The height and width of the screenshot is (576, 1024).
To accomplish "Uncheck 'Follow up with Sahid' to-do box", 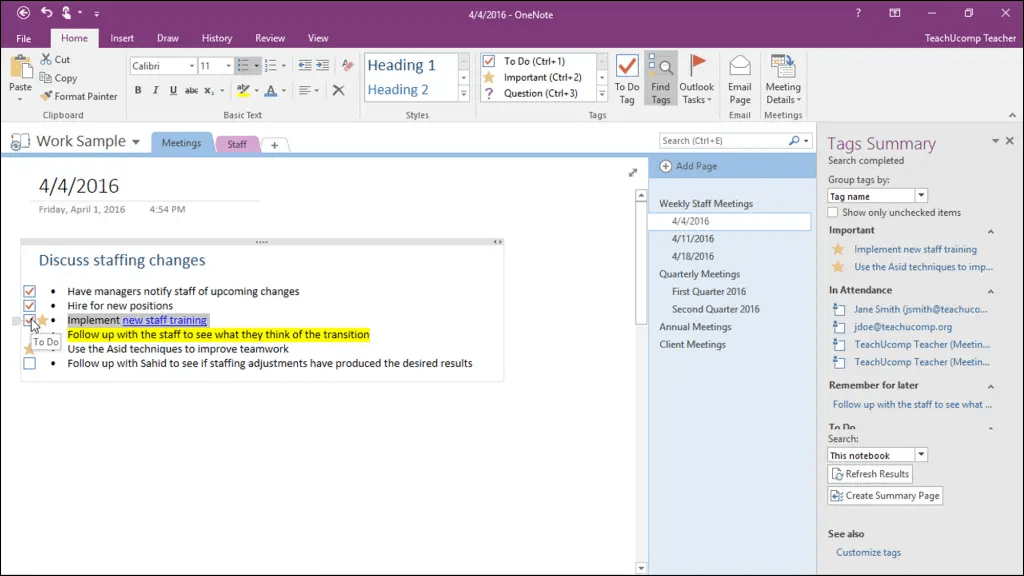I will pos(31,363).
